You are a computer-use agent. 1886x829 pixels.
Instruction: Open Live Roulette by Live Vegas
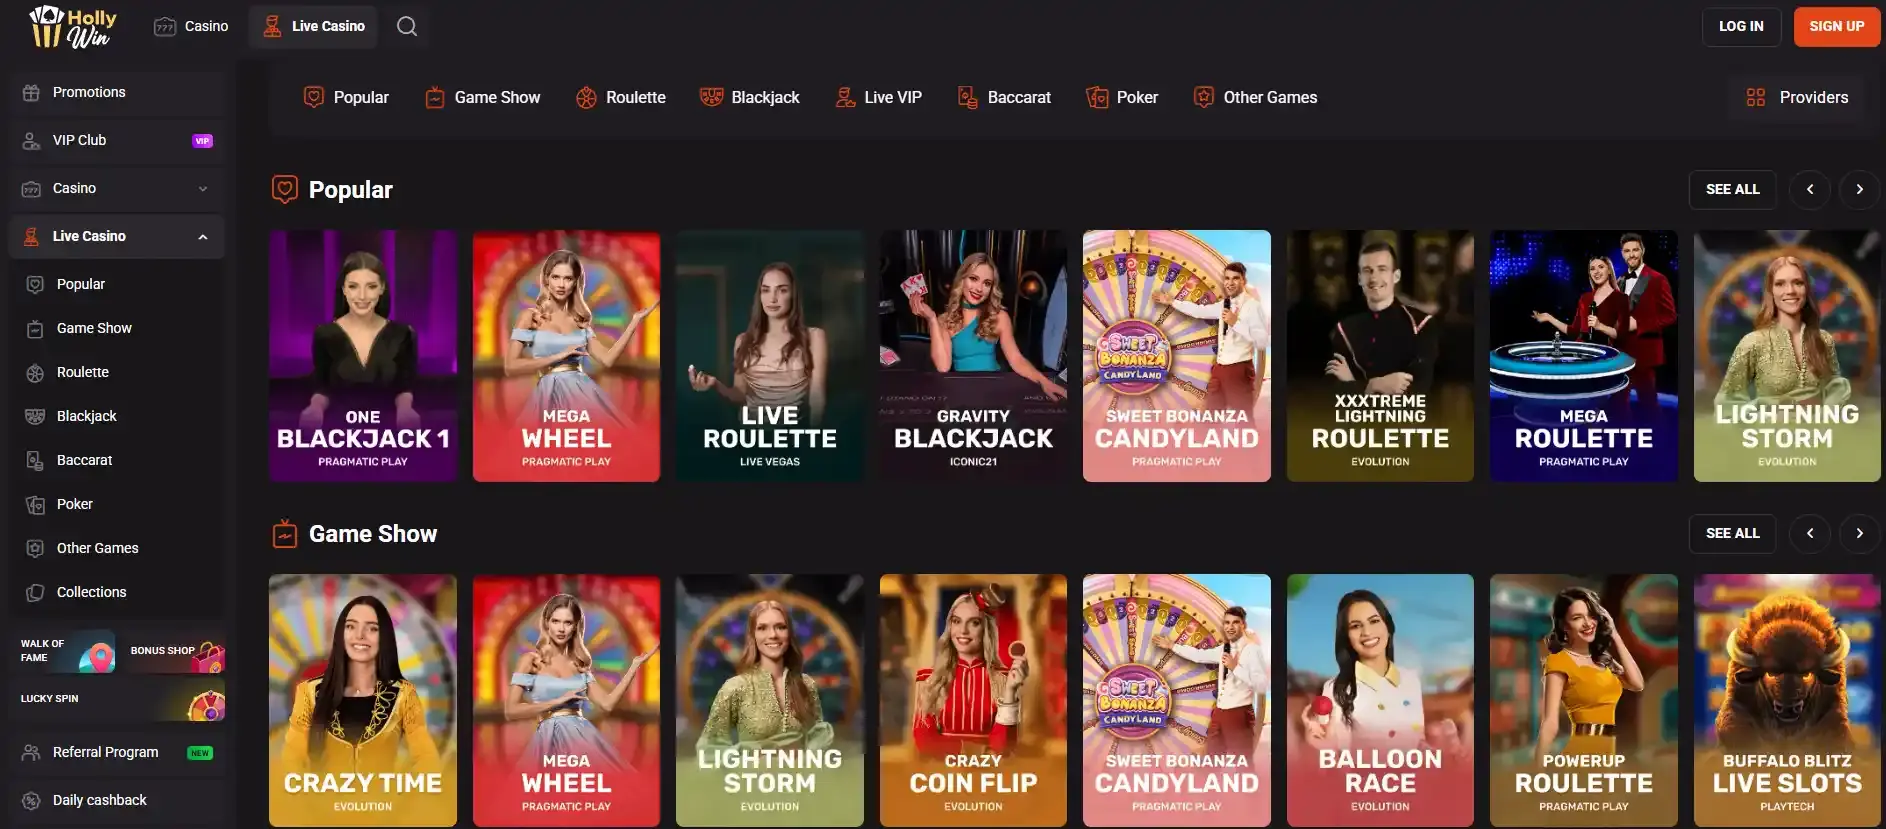(x=770, y=356)
